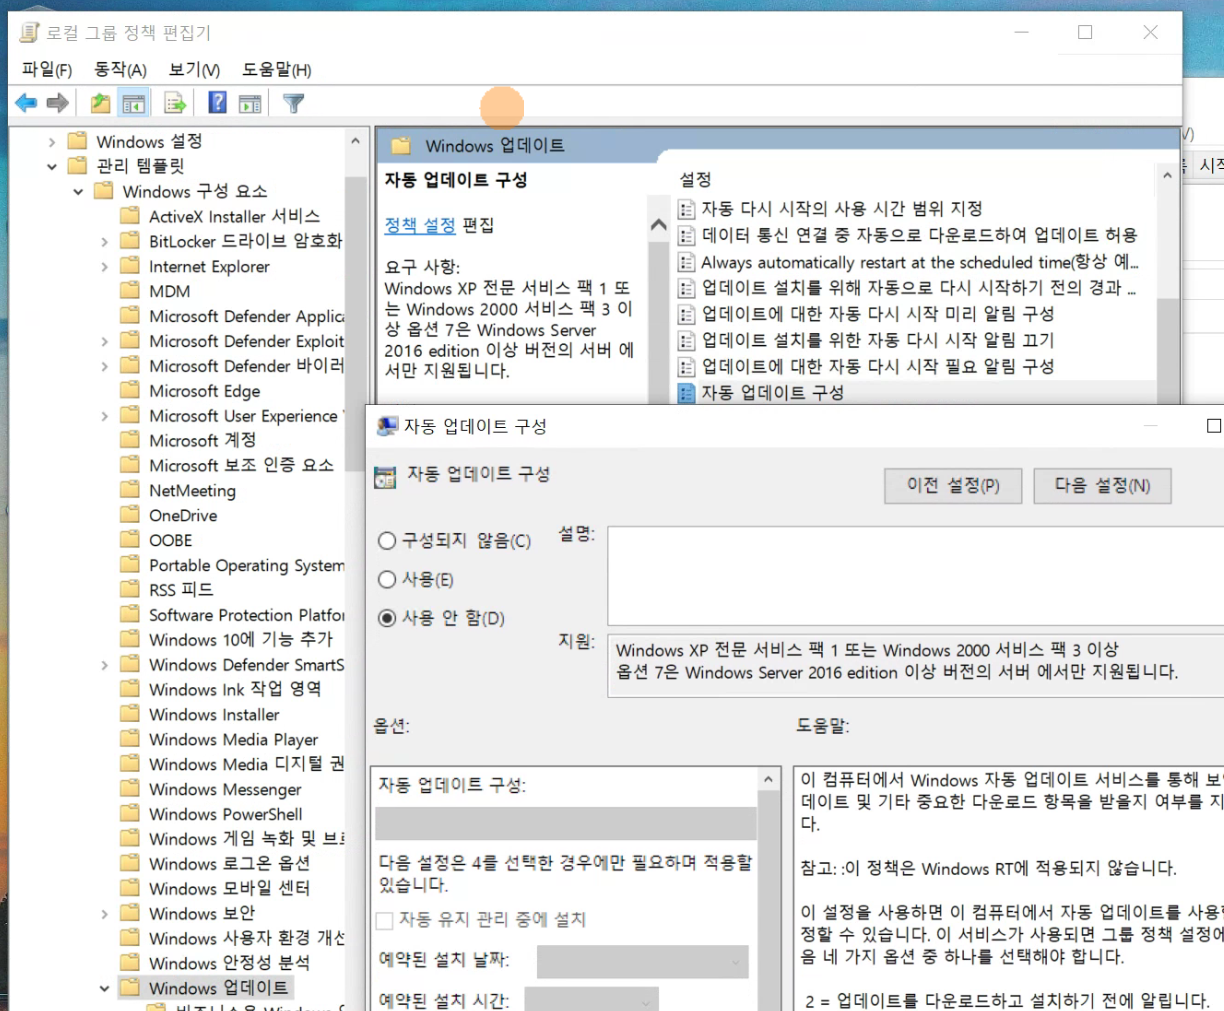Viewport: 1224px width, 1011px height.
Task: Select Windows 로그온 옵션 tree item
Action: point(229,863)
